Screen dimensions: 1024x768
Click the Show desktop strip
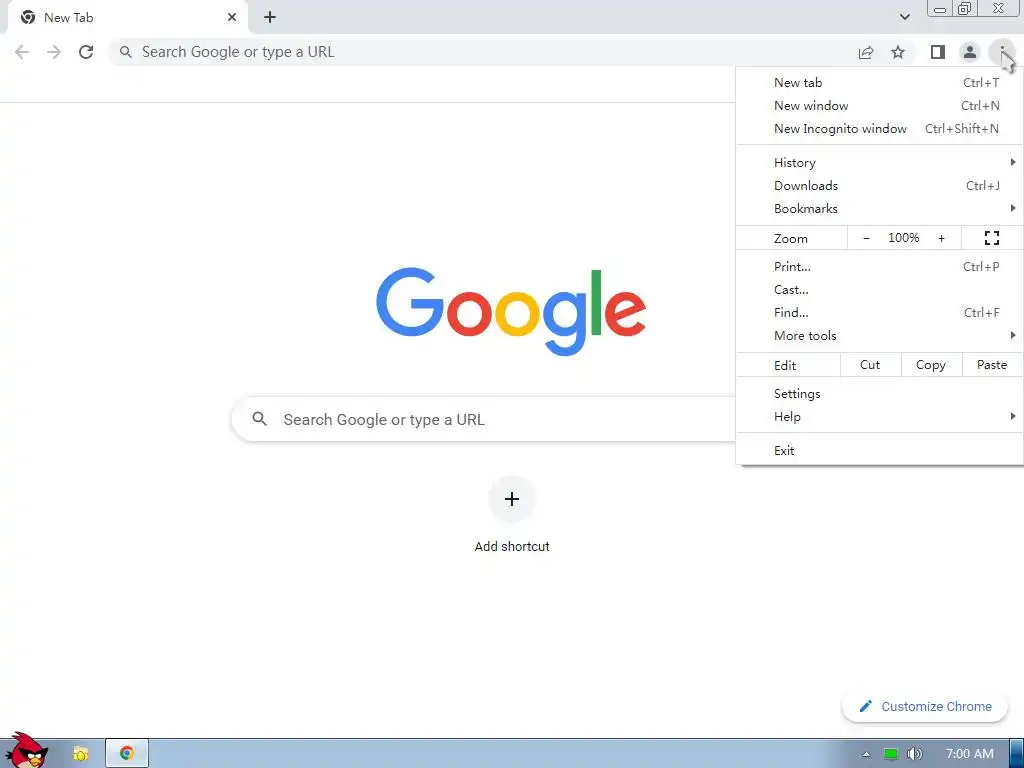coord(1017,754)
